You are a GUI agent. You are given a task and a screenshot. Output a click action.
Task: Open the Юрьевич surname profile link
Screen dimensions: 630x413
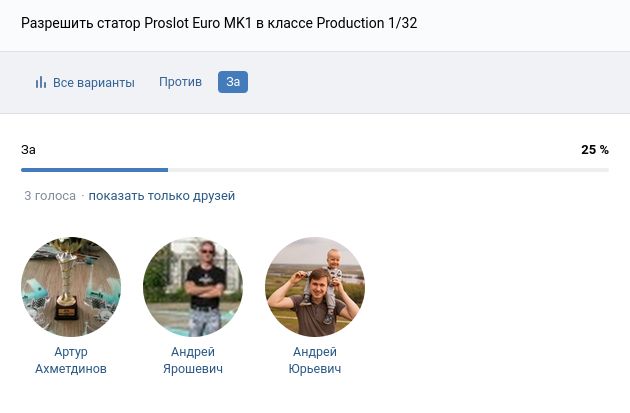click(315, 369)
